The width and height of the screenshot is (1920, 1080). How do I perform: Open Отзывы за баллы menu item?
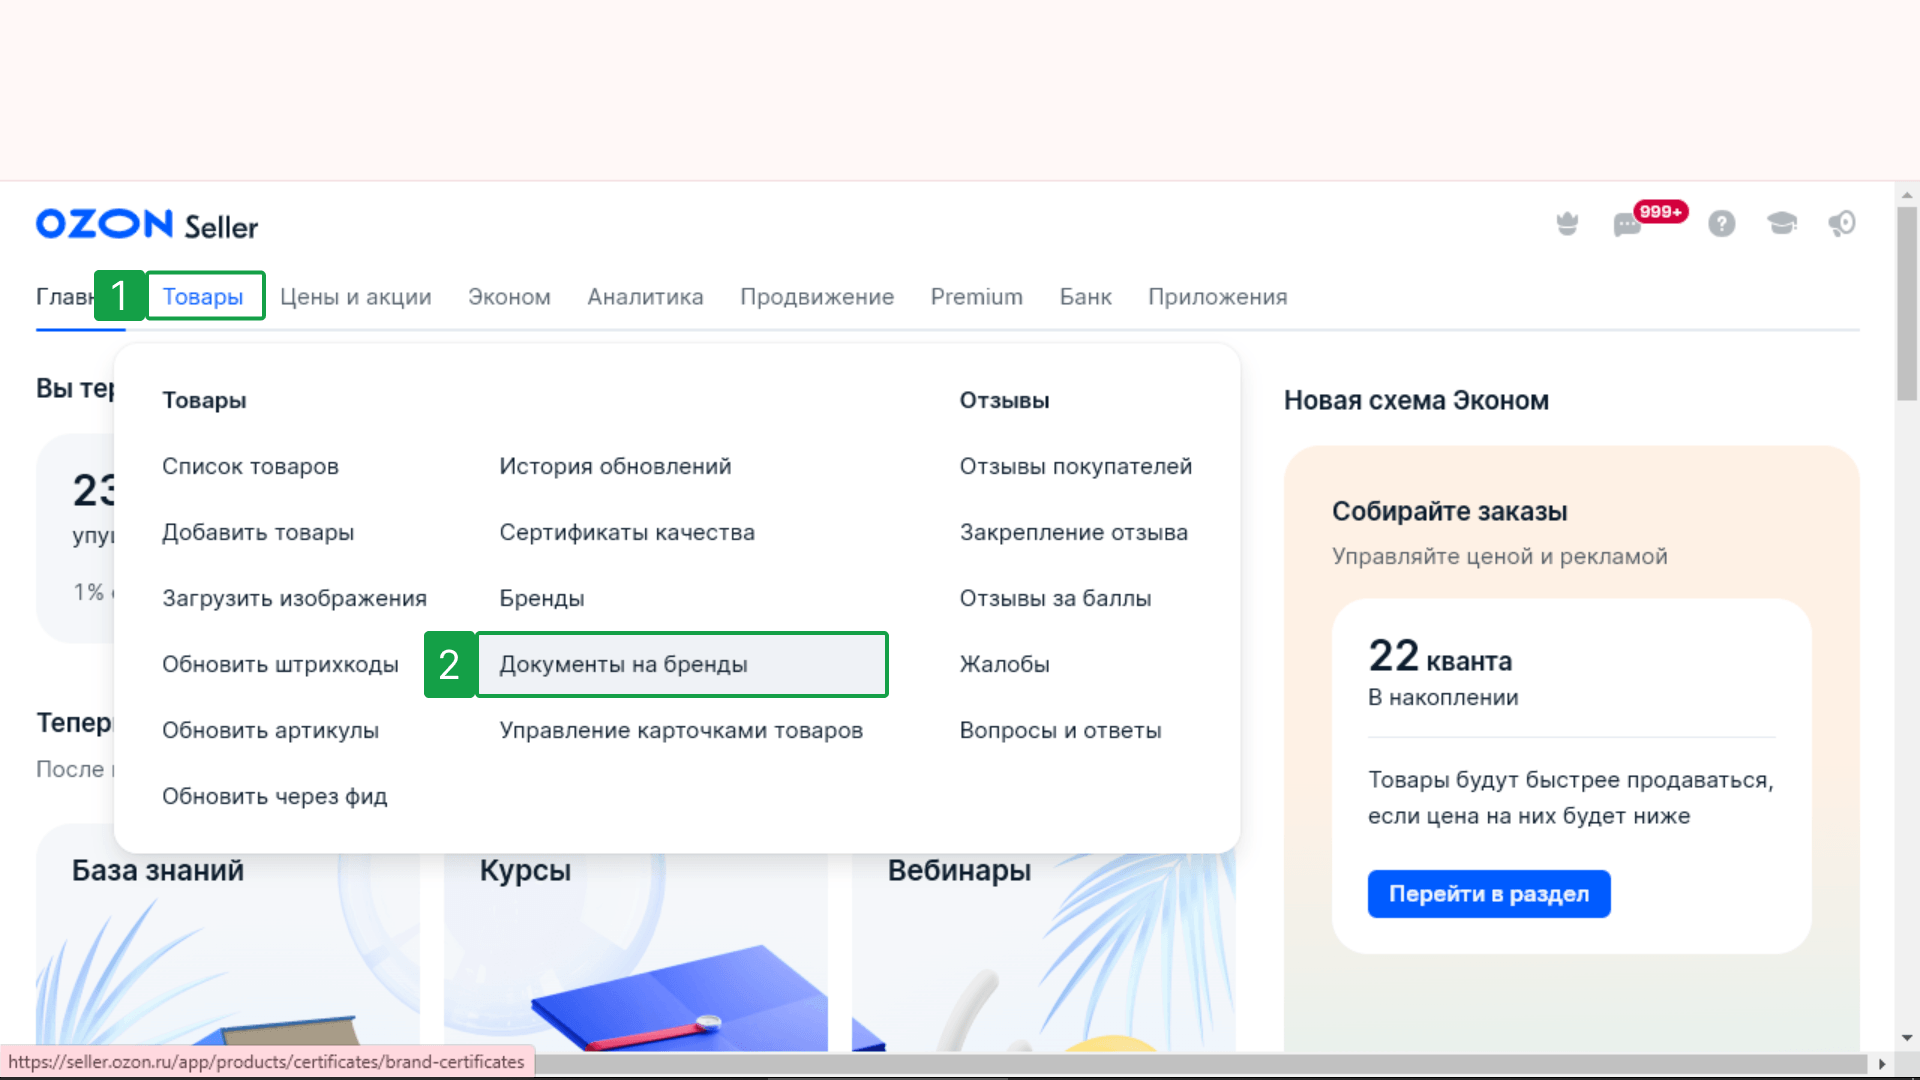coord(1055,598)
